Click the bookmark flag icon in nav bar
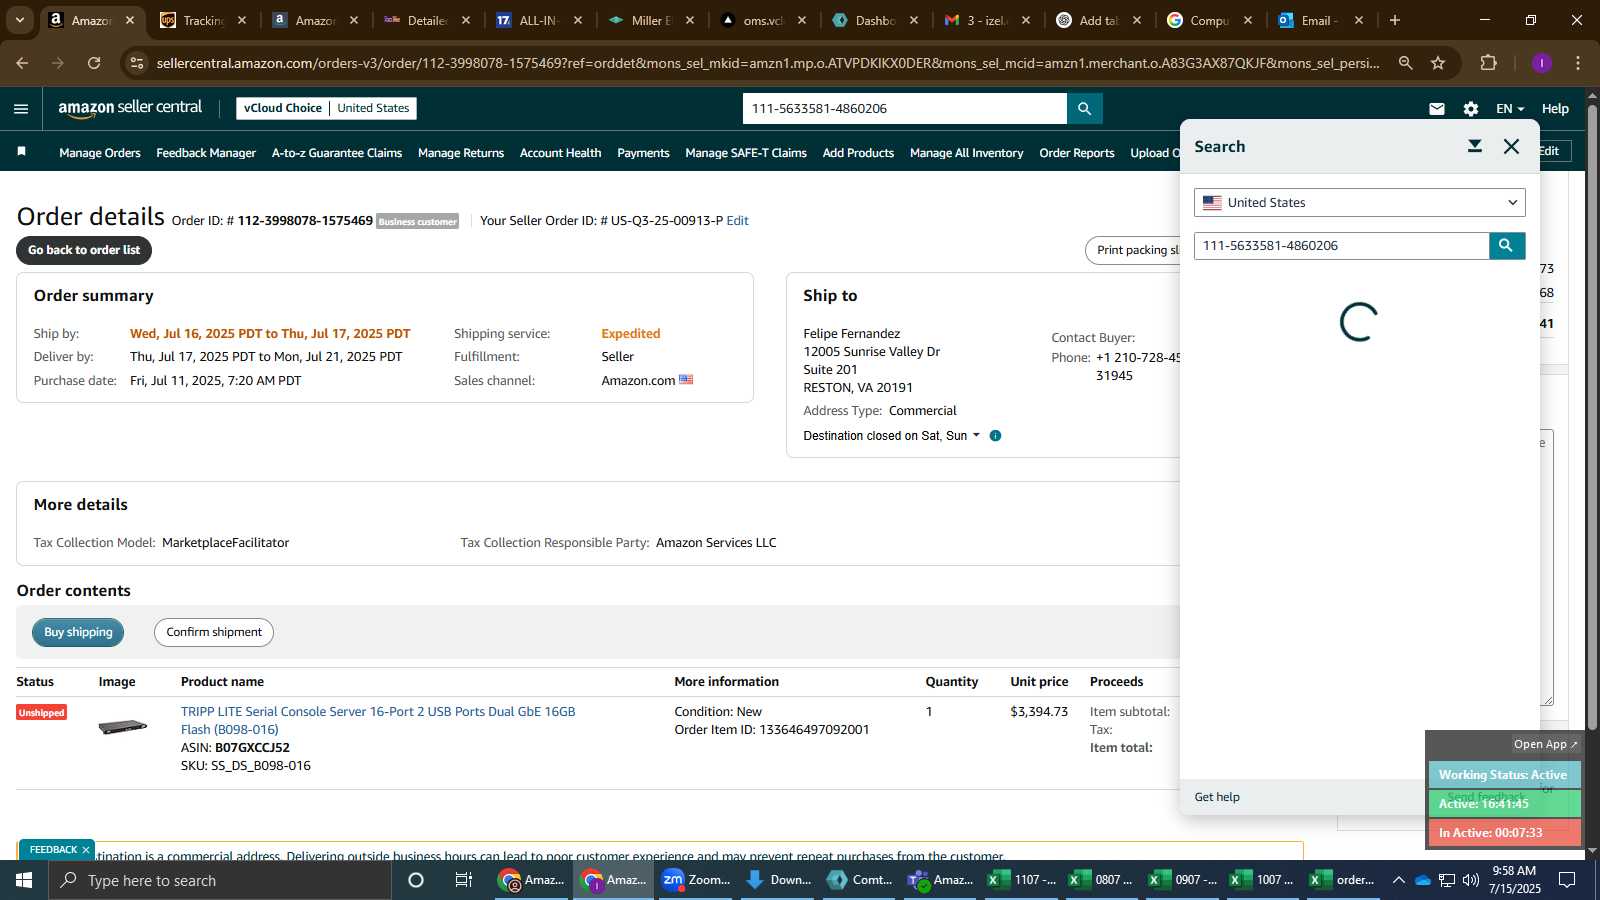 pos(21,152)
